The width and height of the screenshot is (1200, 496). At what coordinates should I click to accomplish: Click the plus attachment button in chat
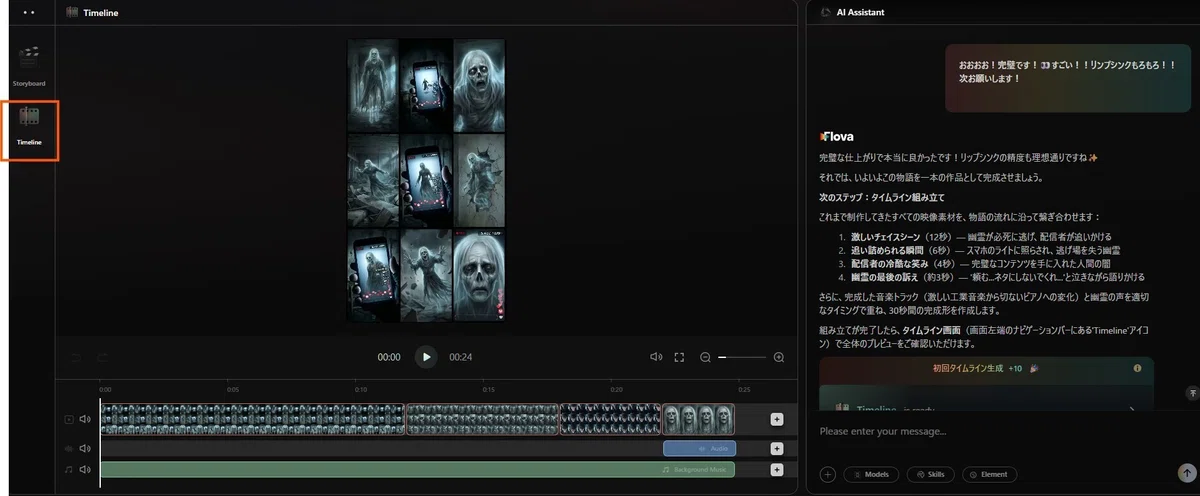(x=828, y=474)
